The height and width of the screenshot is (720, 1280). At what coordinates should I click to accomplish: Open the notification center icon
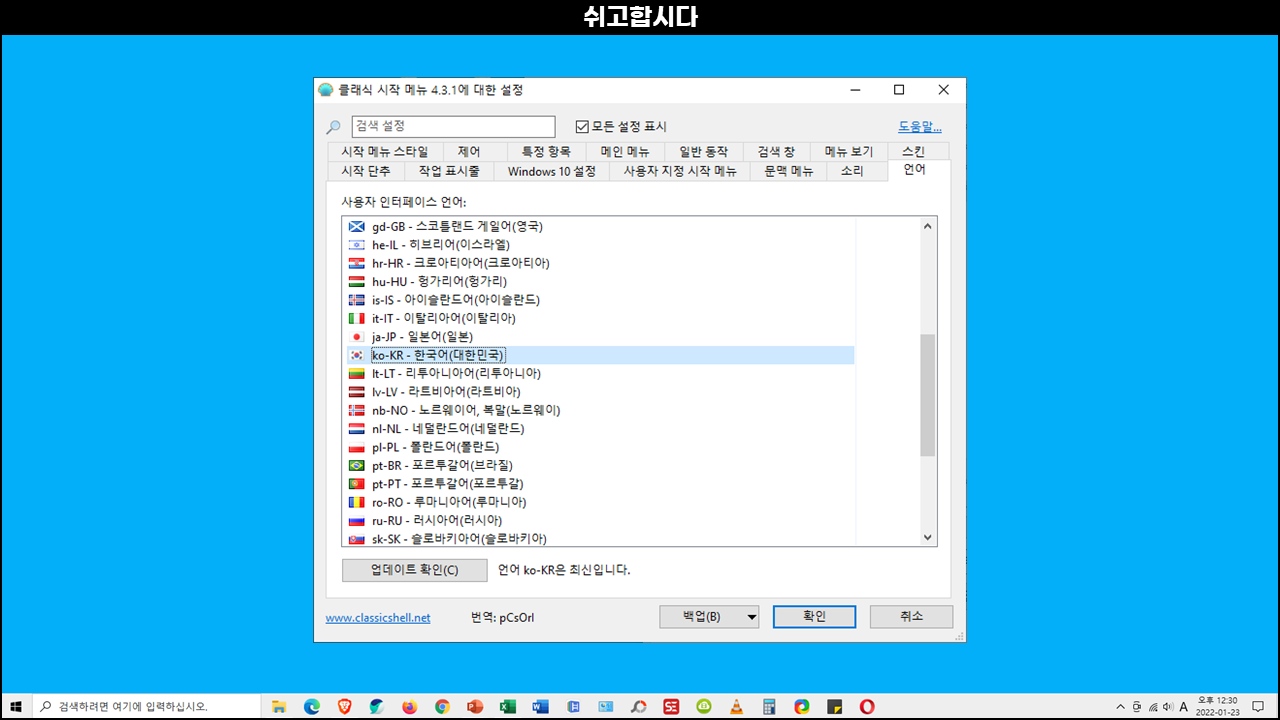[1258, 706]
